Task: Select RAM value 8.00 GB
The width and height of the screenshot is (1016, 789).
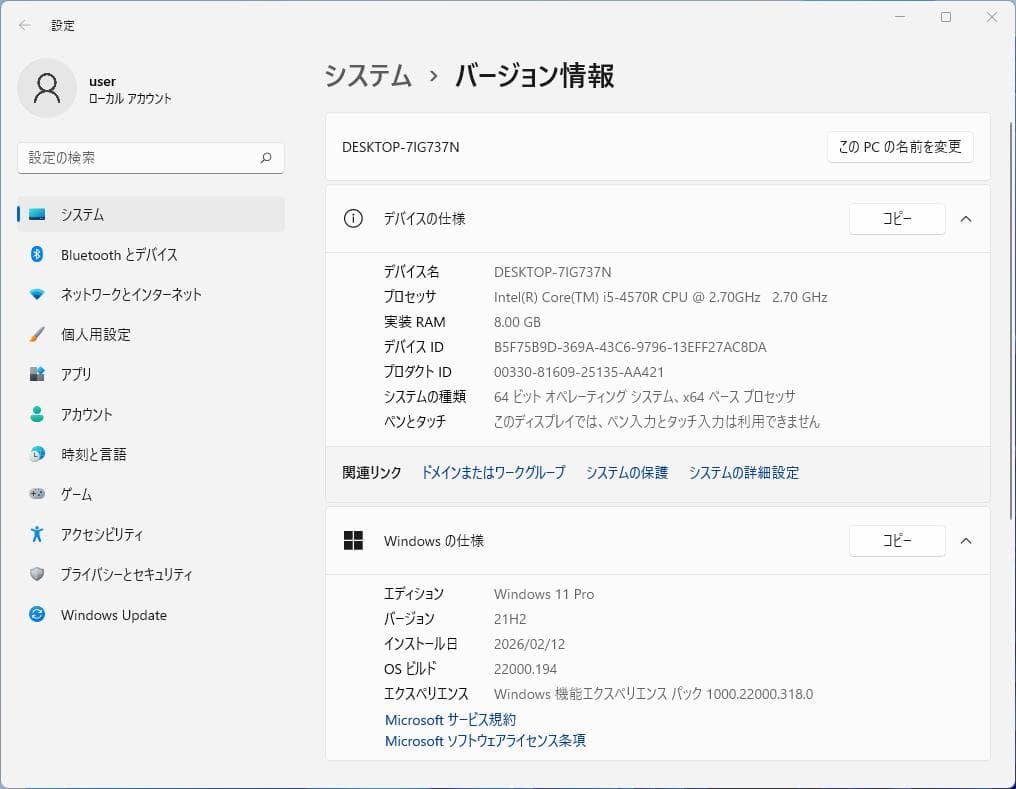Action: tap(517, 322)
